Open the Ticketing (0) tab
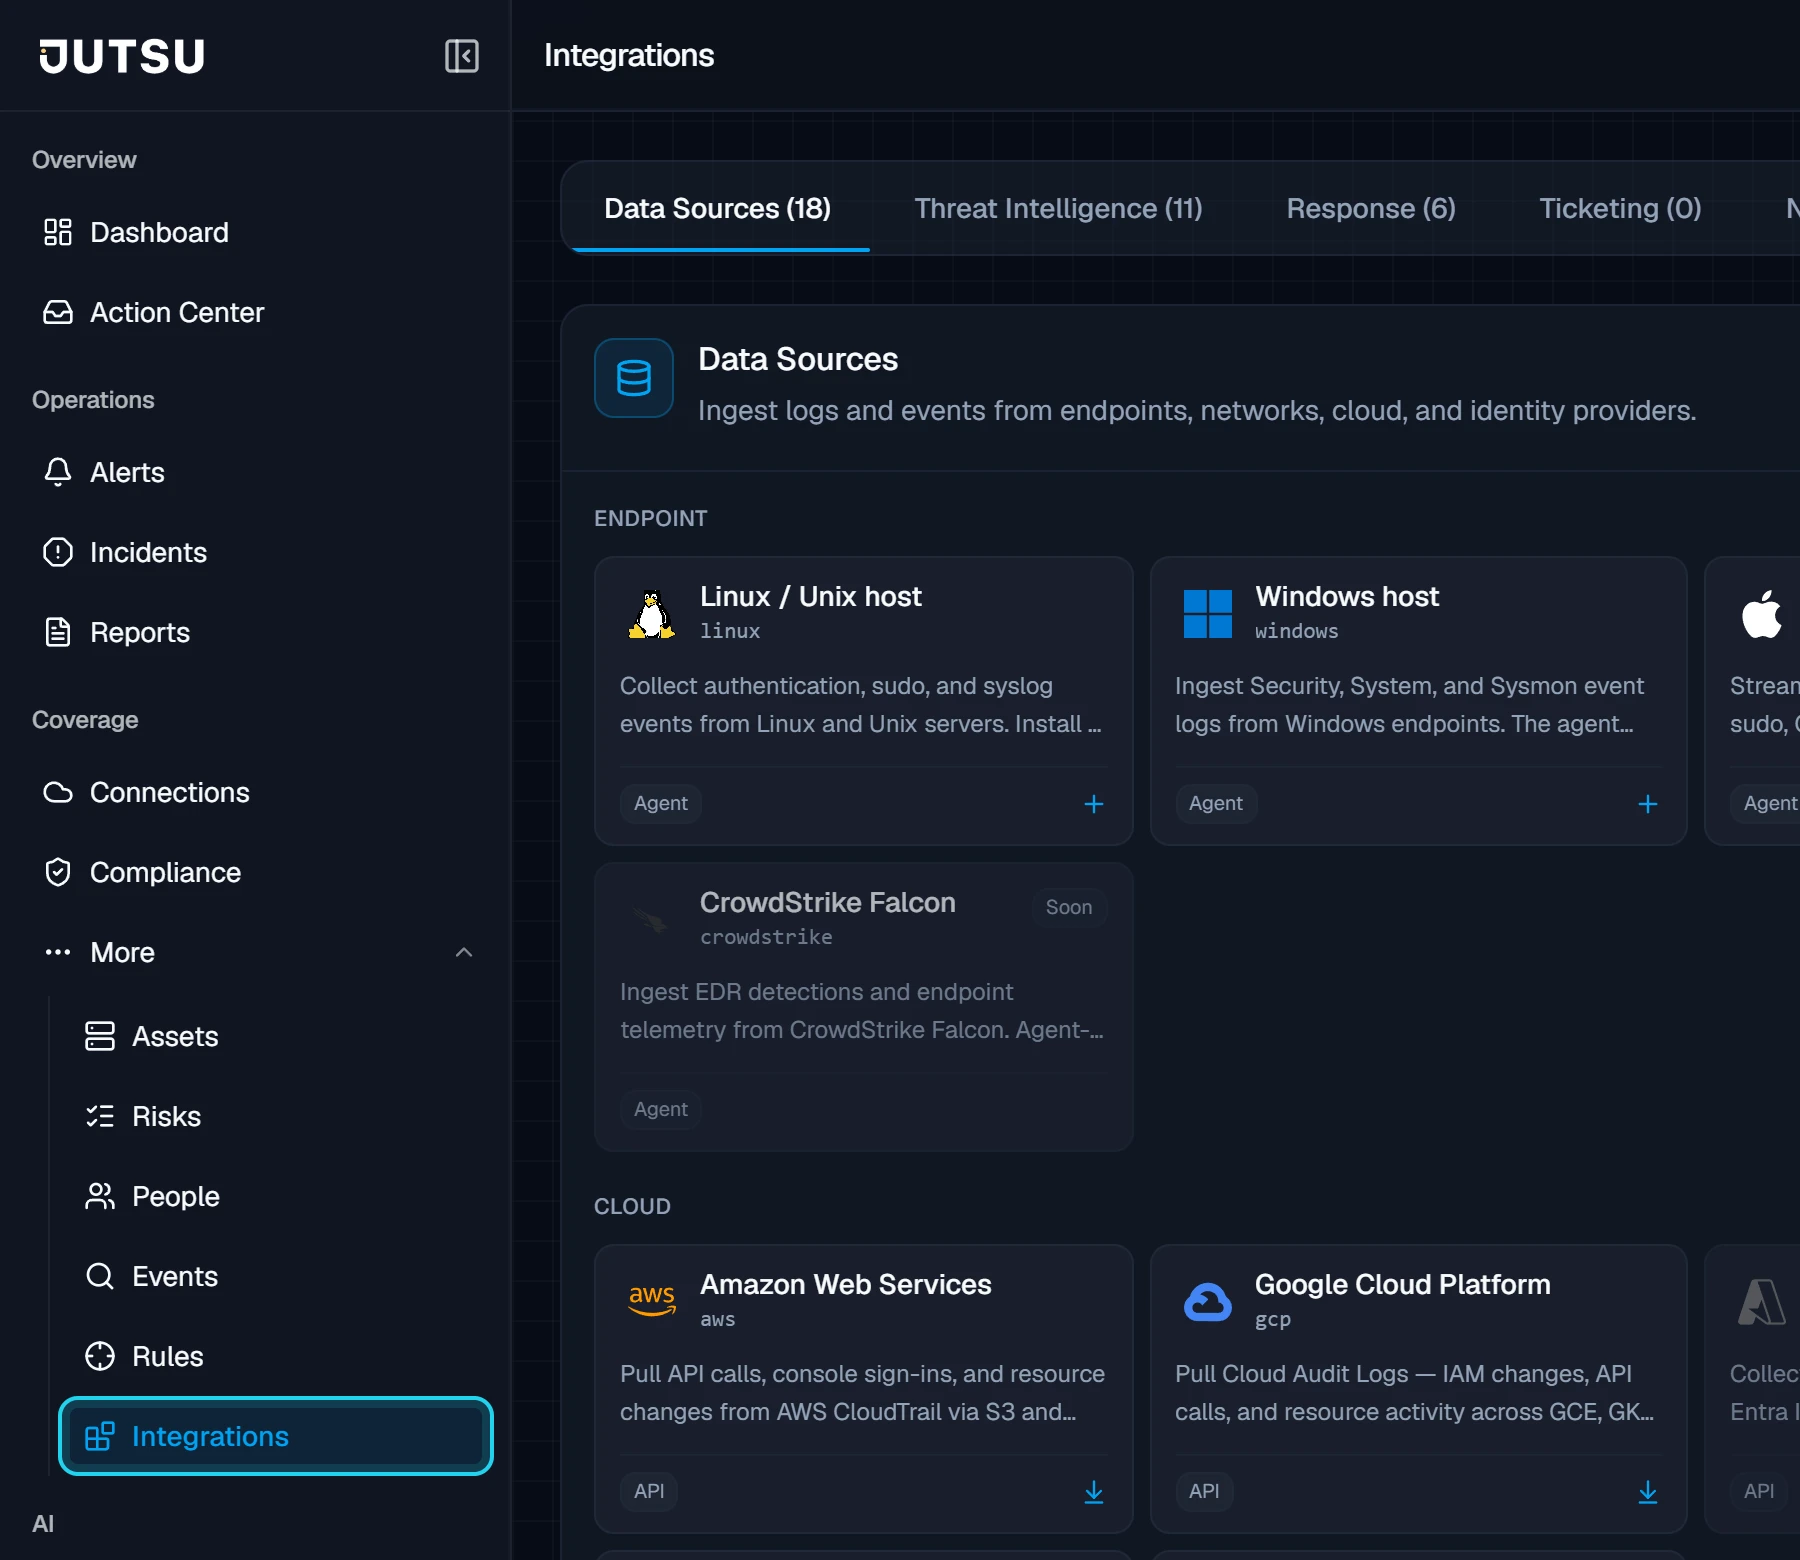The height and width of the screenshot is (1560, 1800). pos(1620,208)
